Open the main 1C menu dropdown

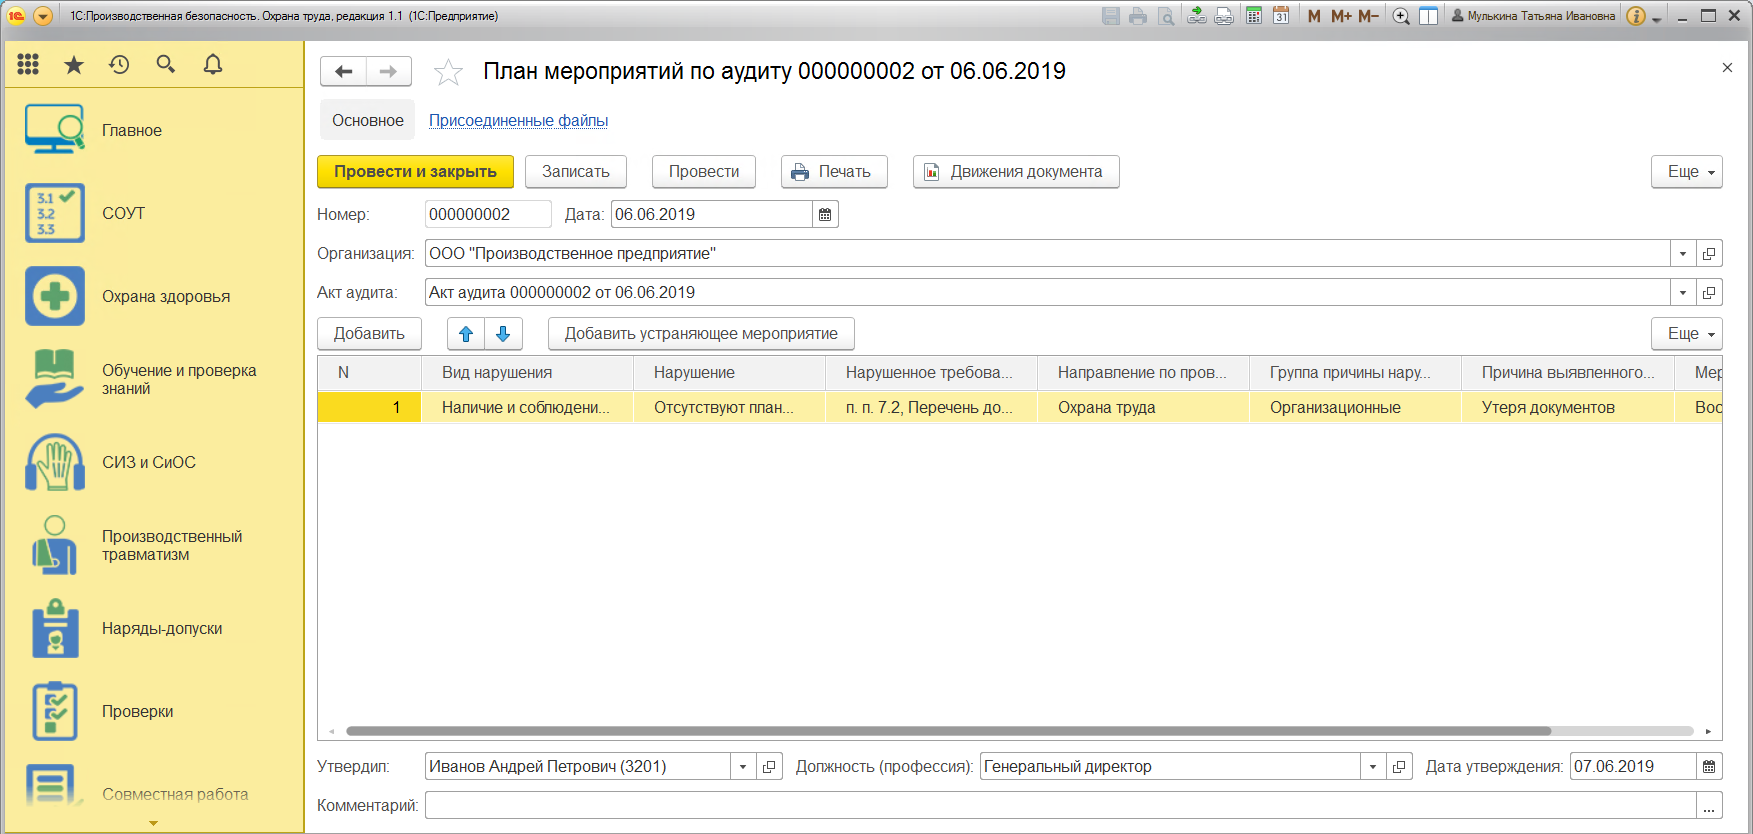[x=43, y=16]
